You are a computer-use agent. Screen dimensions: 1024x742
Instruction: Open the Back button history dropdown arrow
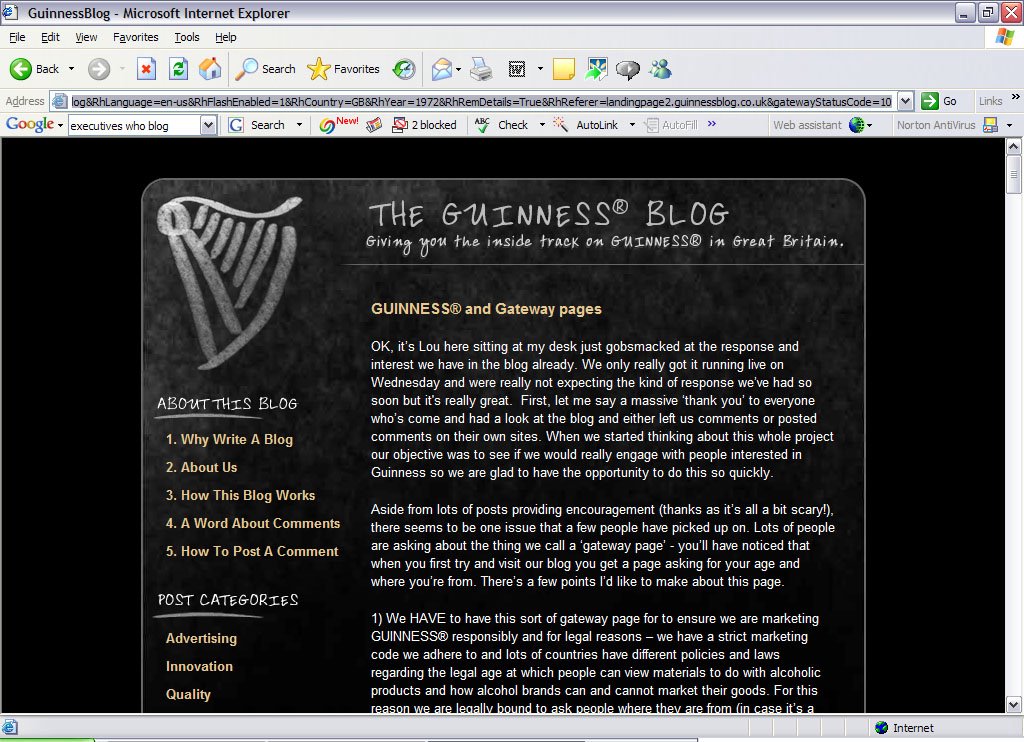click(71, 69)
